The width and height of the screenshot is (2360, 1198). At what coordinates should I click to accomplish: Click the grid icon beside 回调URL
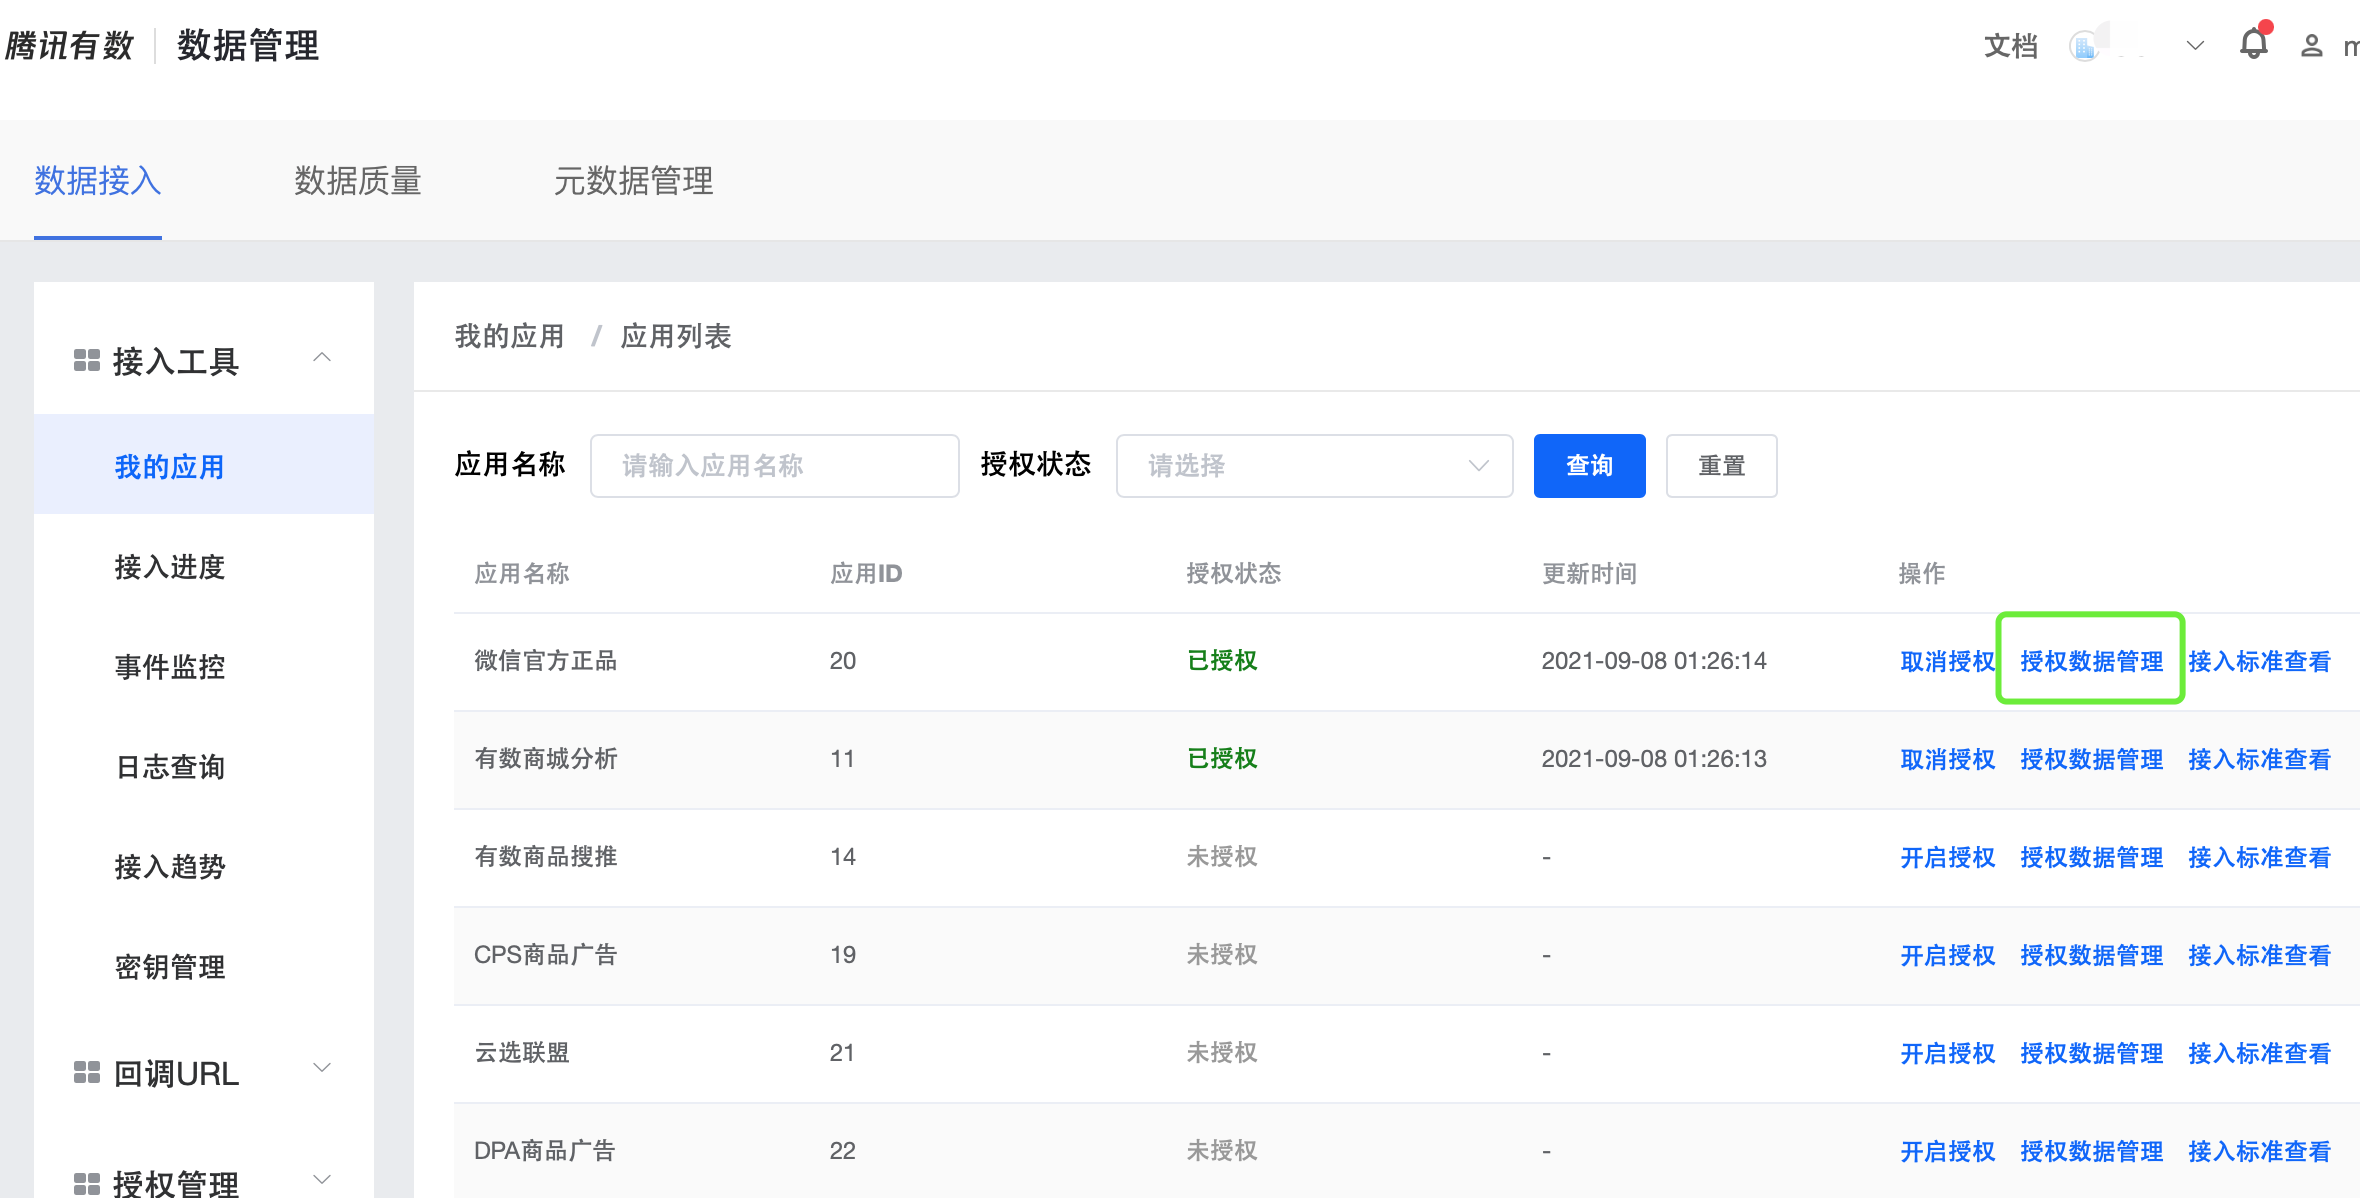click(87, 1072)
